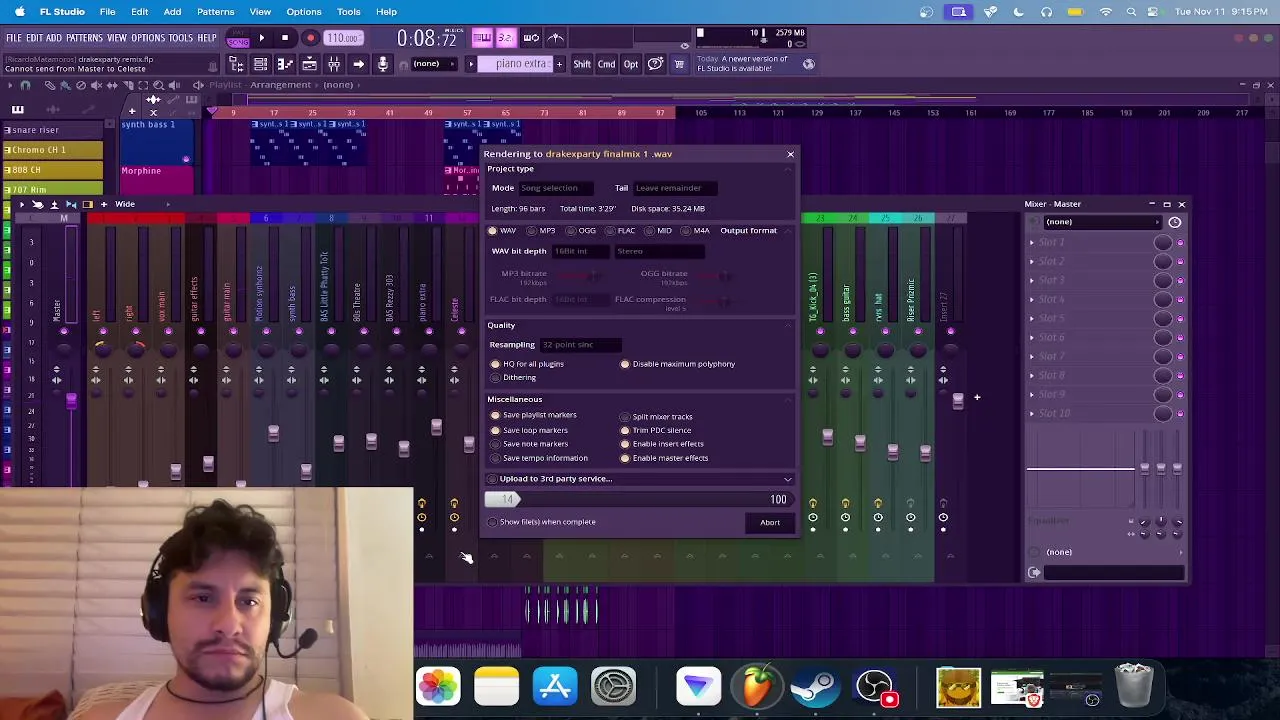Open the Mode Song selection dropdown
Image resolution: width=1280 pixels, height=720 pixels.
(x=555, y=188)
